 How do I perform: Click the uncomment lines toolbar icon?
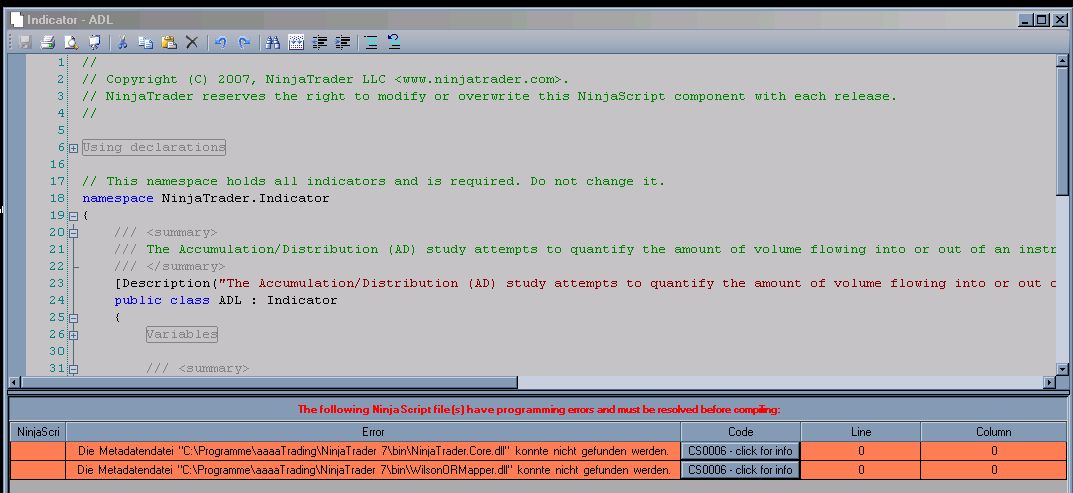394,42
